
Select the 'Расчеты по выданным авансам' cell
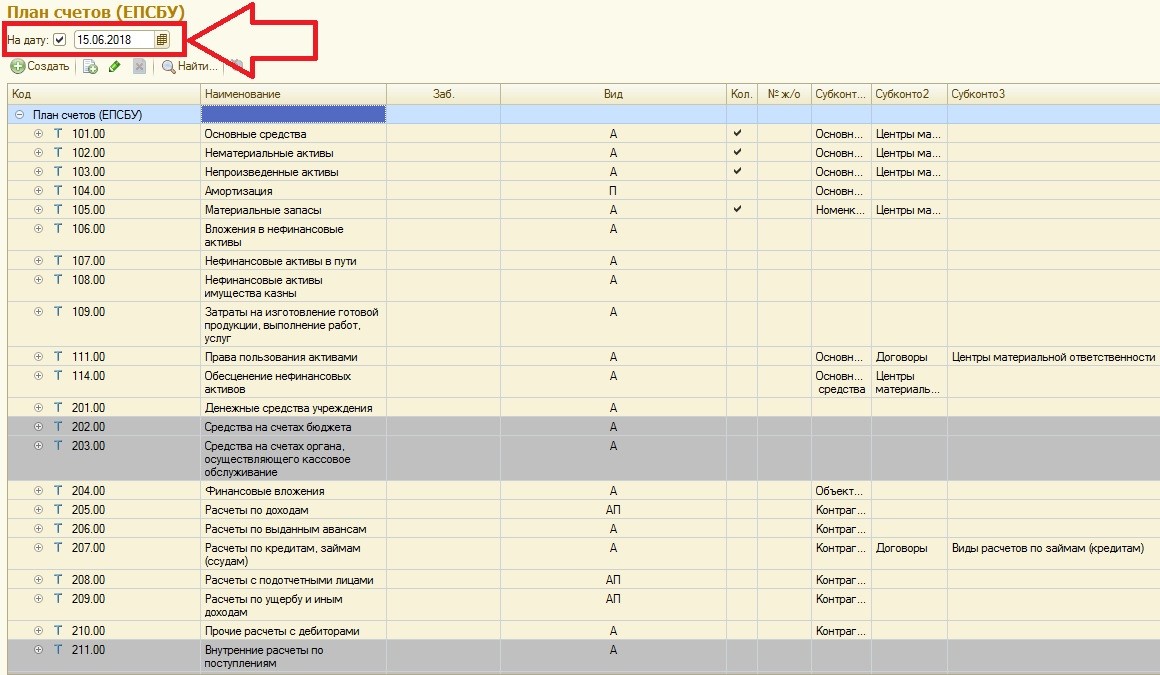pyautogui.click(x=293, y=529)
